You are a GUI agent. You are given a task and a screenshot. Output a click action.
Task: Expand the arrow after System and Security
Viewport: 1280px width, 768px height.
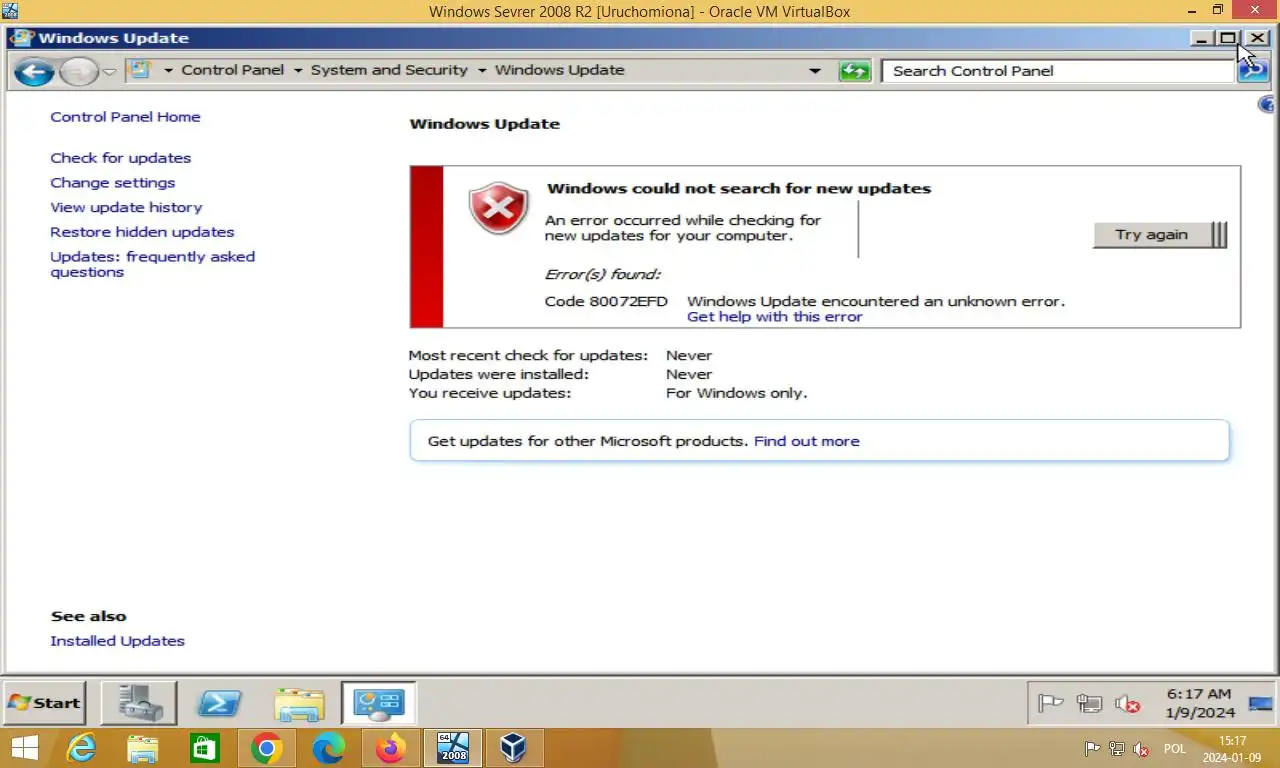point(482,71)
